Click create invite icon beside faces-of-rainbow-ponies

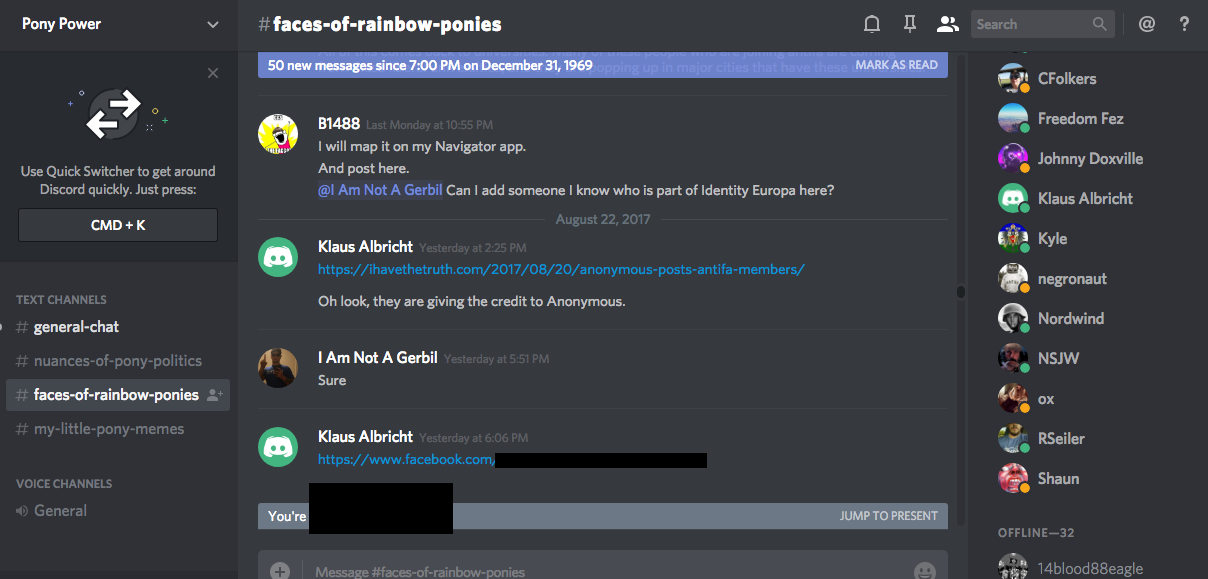coord(214,395)
